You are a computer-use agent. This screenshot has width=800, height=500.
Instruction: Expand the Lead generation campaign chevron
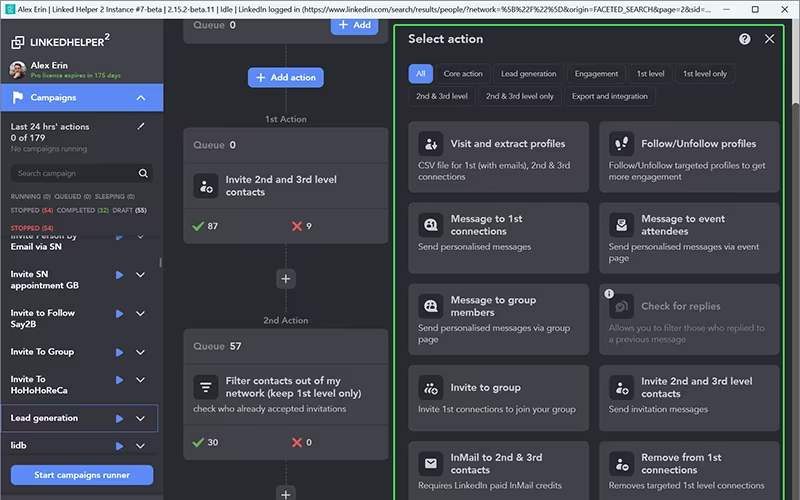tap(140, 418)
